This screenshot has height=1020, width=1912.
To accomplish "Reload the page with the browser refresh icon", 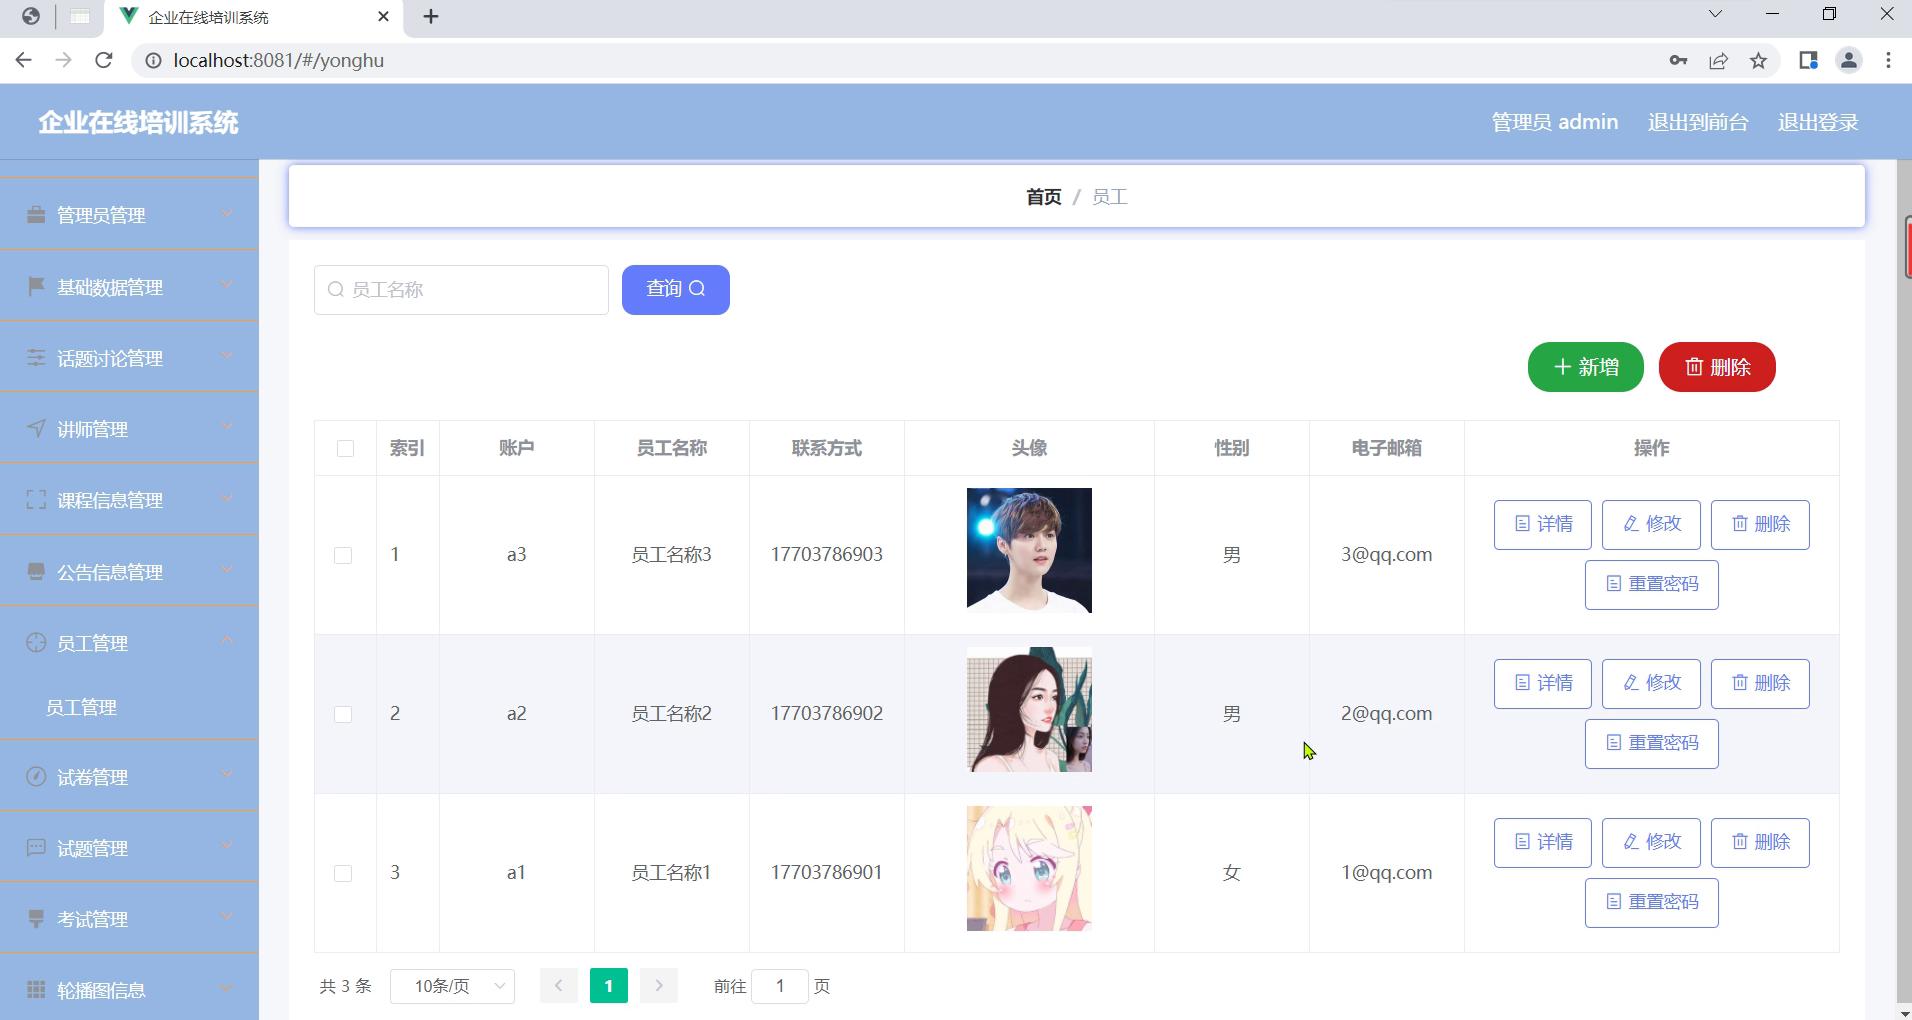I will tap(103, 60).
